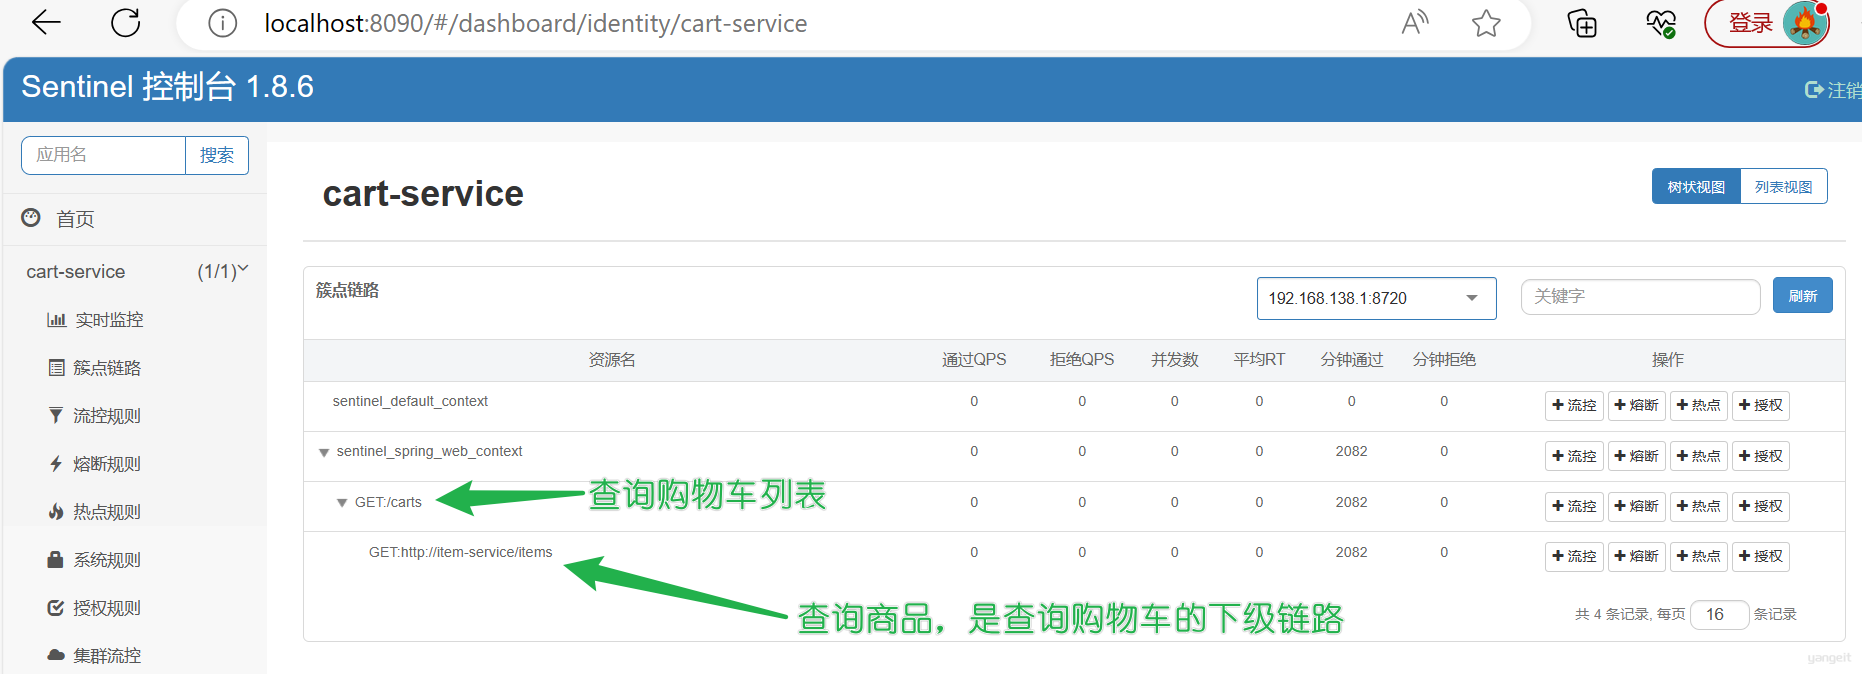1862x674 pixels.
Task: Click the 搜索 button in sidebar
Action: pyautogui.click(x=217, y=155)
